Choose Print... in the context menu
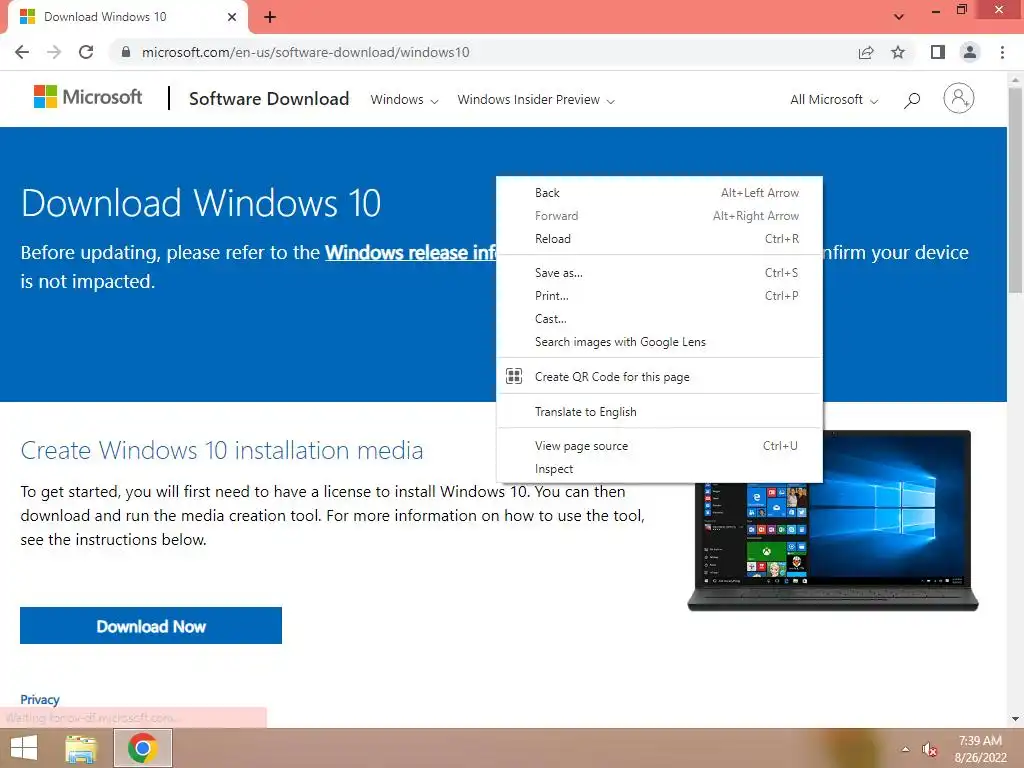Image resolution: width=1024 pixels, height=768 pixels. 660,296
